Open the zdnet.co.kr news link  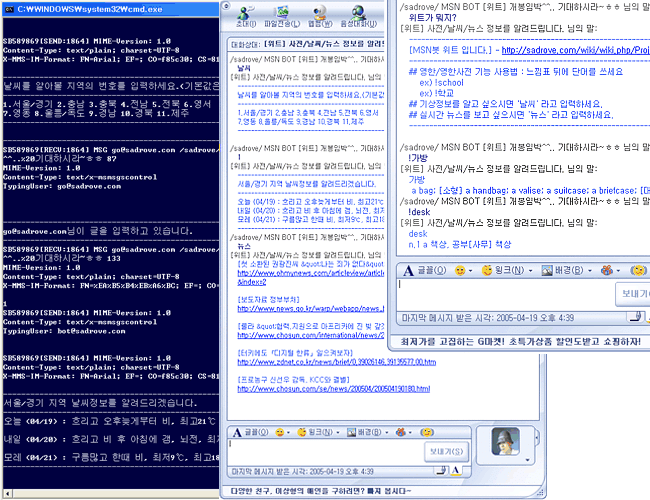337,362
